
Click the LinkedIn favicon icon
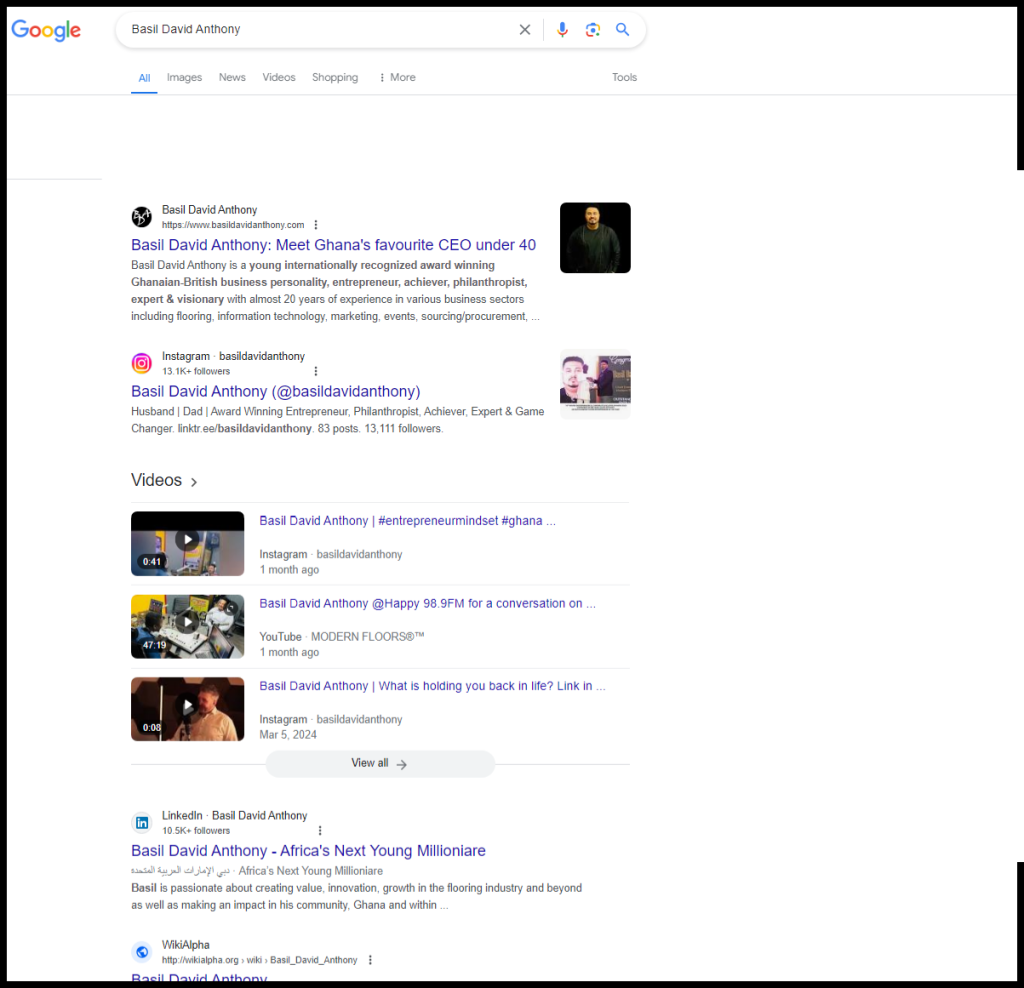[142, 823]
